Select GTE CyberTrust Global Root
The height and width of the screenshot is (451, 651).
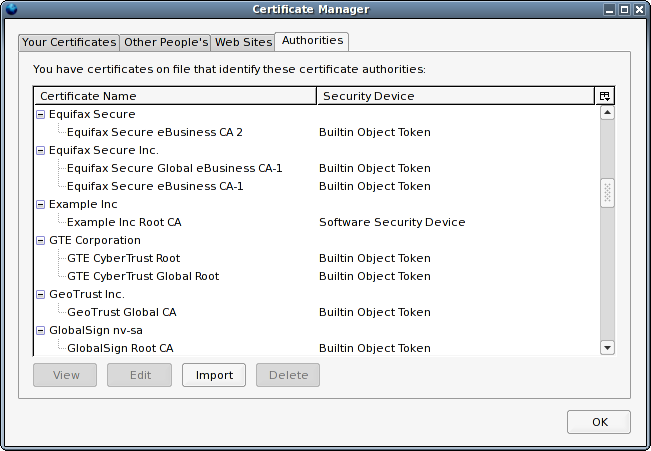tap(143, 276)
